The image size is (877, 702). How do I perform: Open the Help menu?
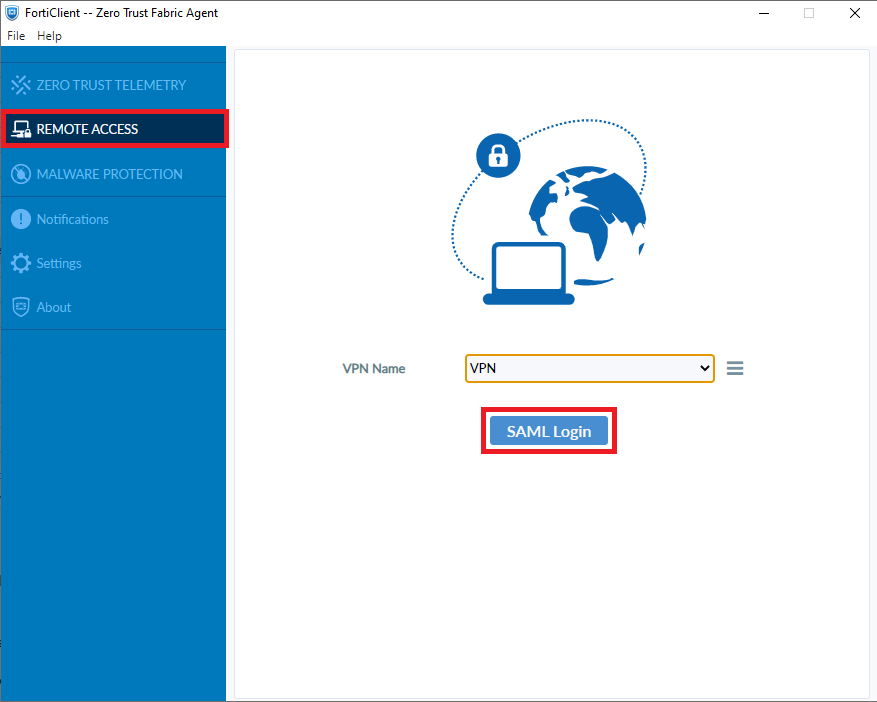(x=49, y=36)
